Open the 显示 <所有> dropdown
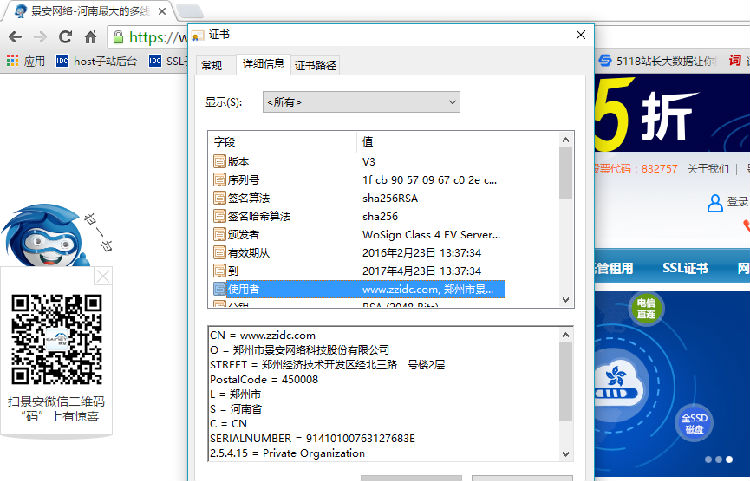Image resolution: width=750 pixels, height=481 pixels. tap(360, 102)
